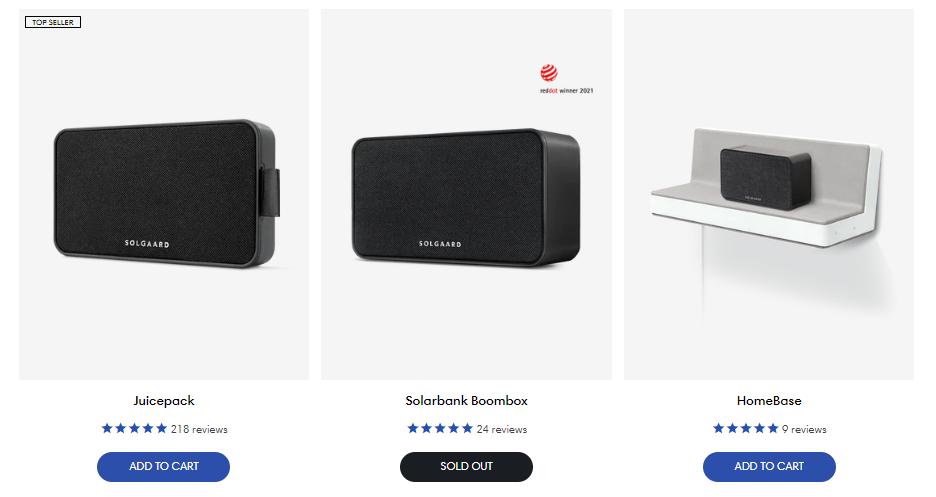Open the Juicepack product title link
936x497 pixels.
coord(164,401)
